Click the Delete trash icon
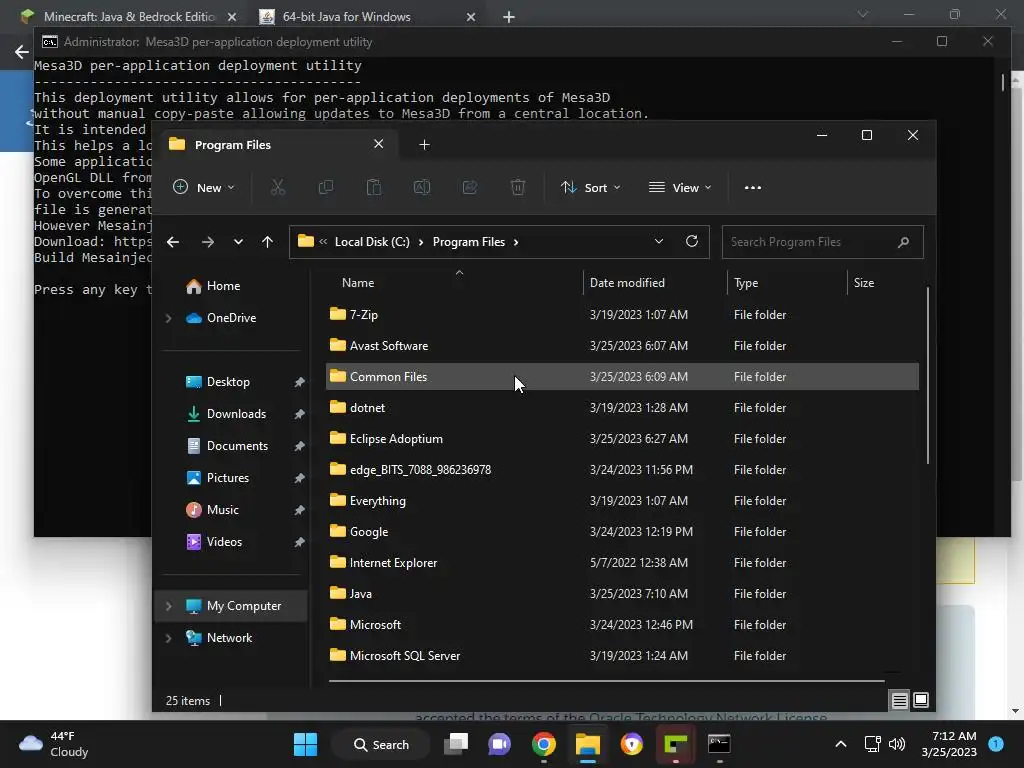 518,187
